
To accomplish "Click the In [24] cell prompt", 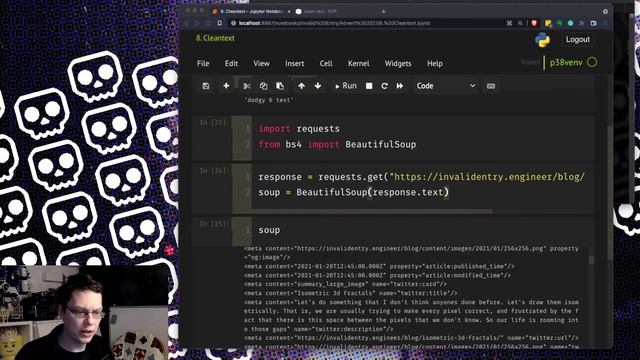I will [x=214, y=171].
